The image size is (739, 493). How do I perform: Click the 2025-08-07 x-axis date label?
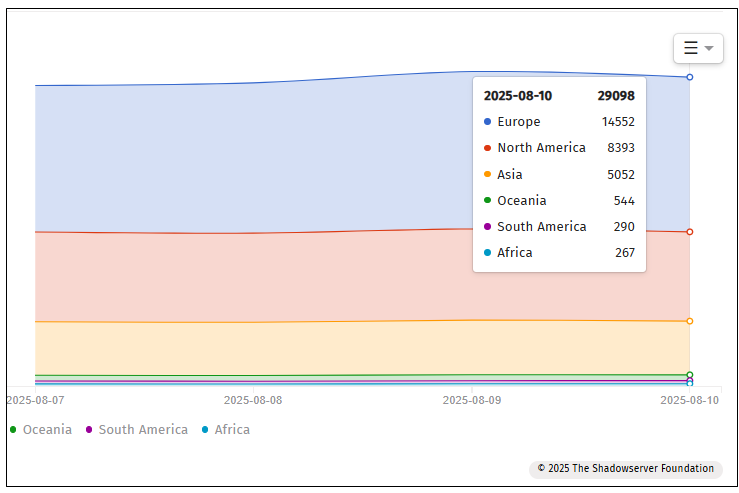point(36,399)
